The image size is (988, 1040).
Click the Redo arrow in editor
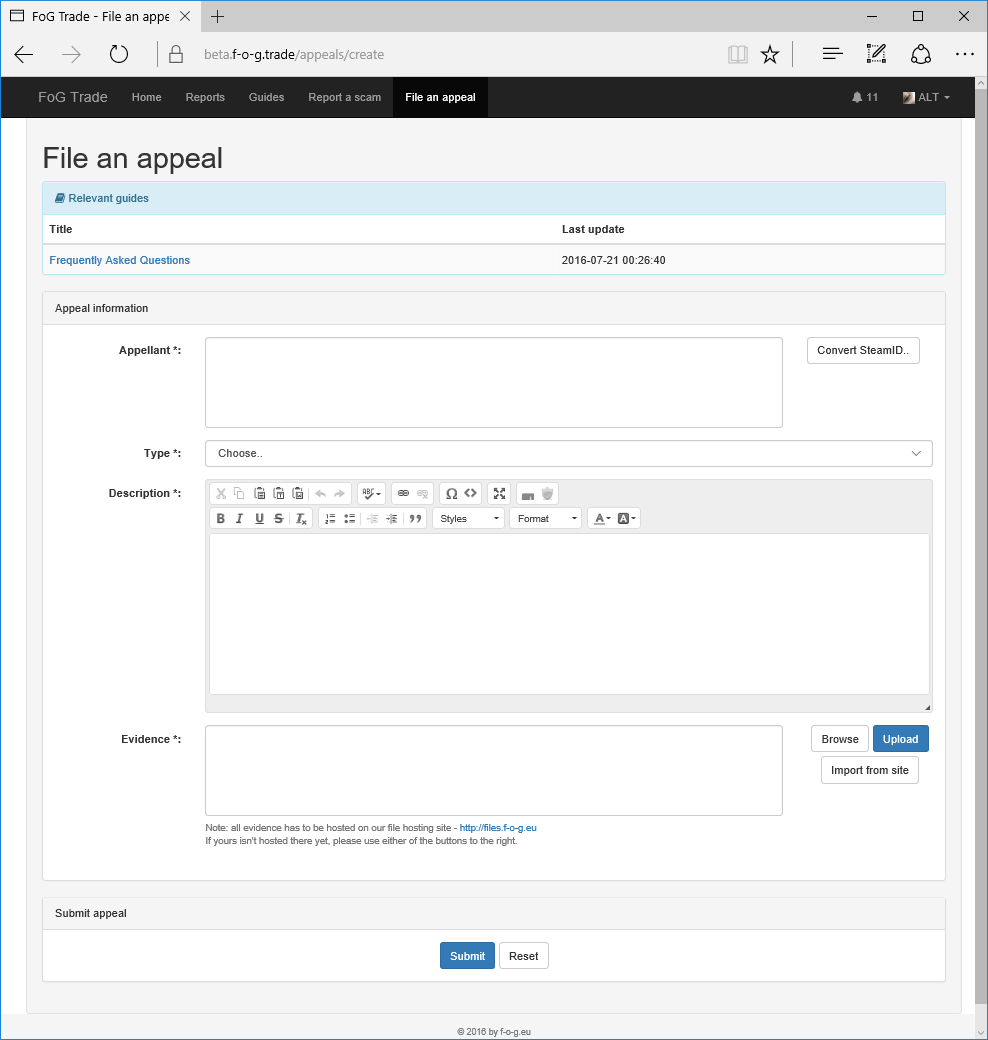[340, 493]
